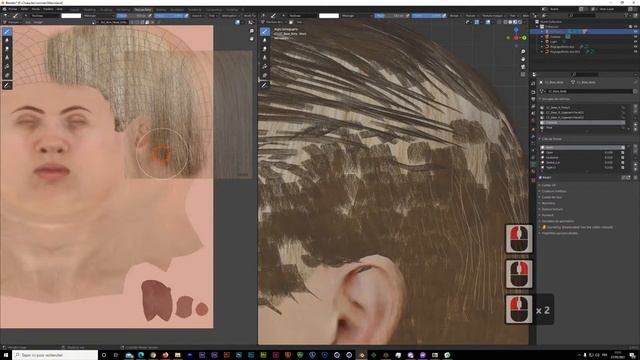Select the Fill tool in the 3D viewport toolbar

pos(264,67)
